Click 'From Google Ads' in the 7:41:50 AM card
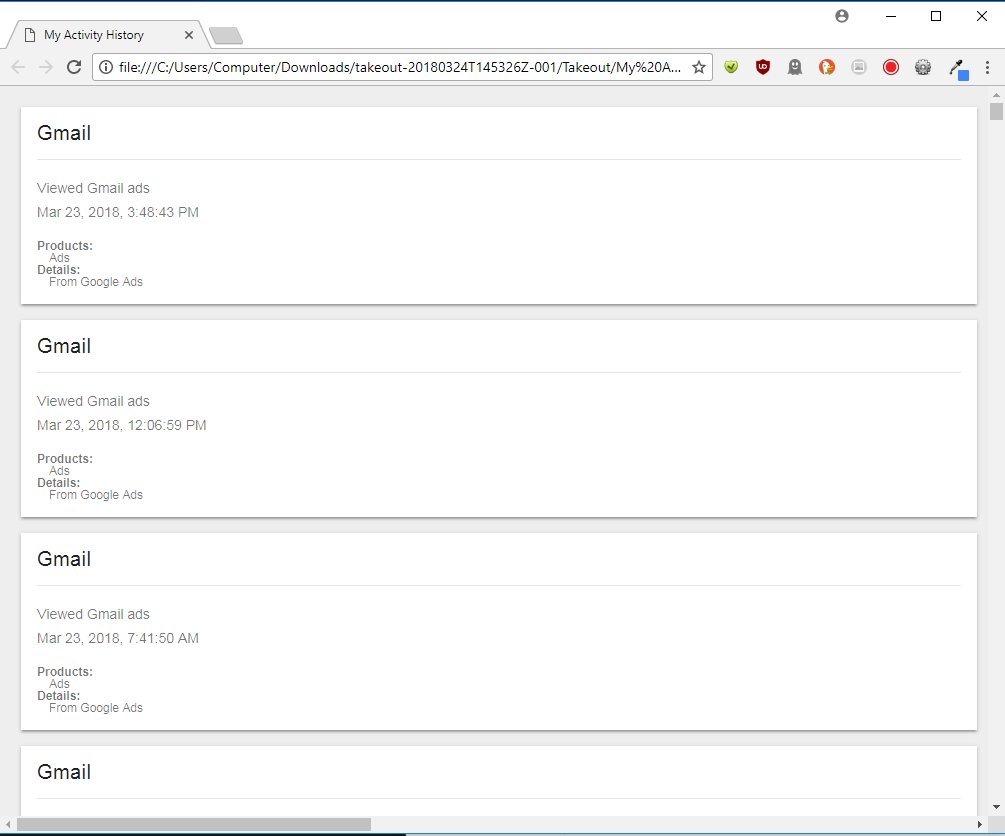 coord(96,708)
